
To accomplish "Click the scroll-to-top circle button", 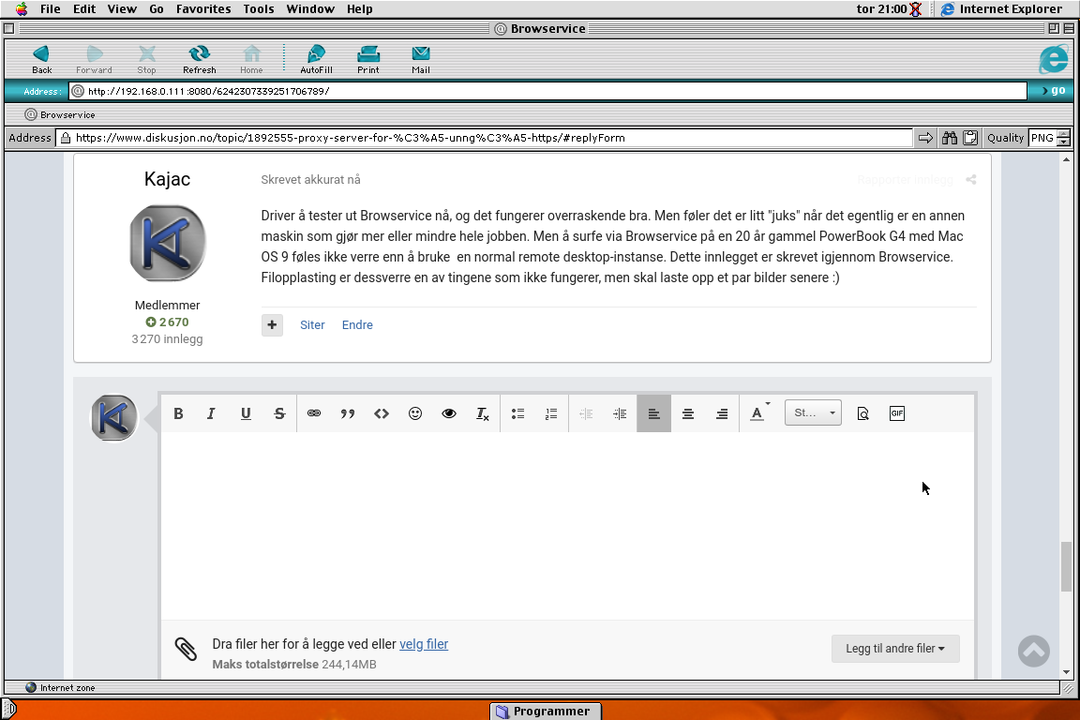I will coord(1034,650).
